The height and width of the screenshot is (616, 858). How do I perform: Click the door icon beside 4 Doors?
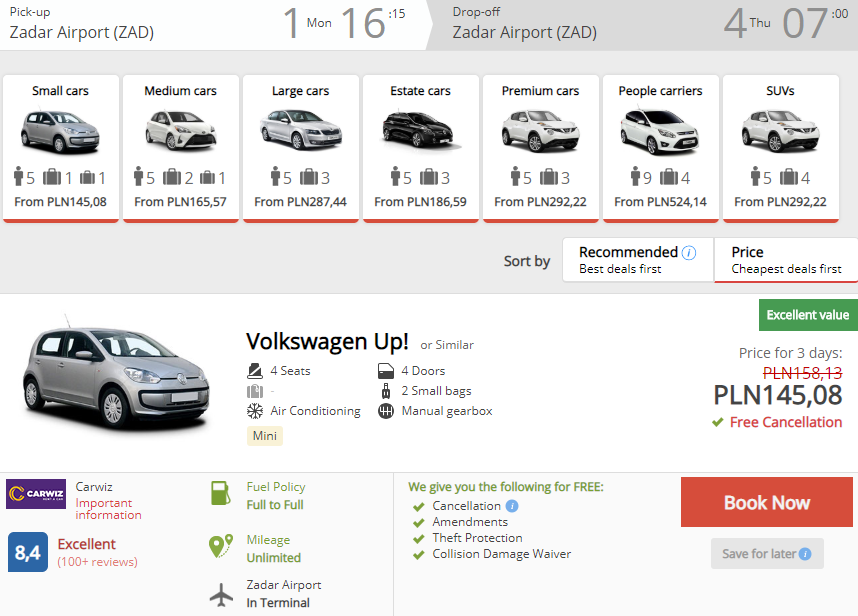point(386,371)
